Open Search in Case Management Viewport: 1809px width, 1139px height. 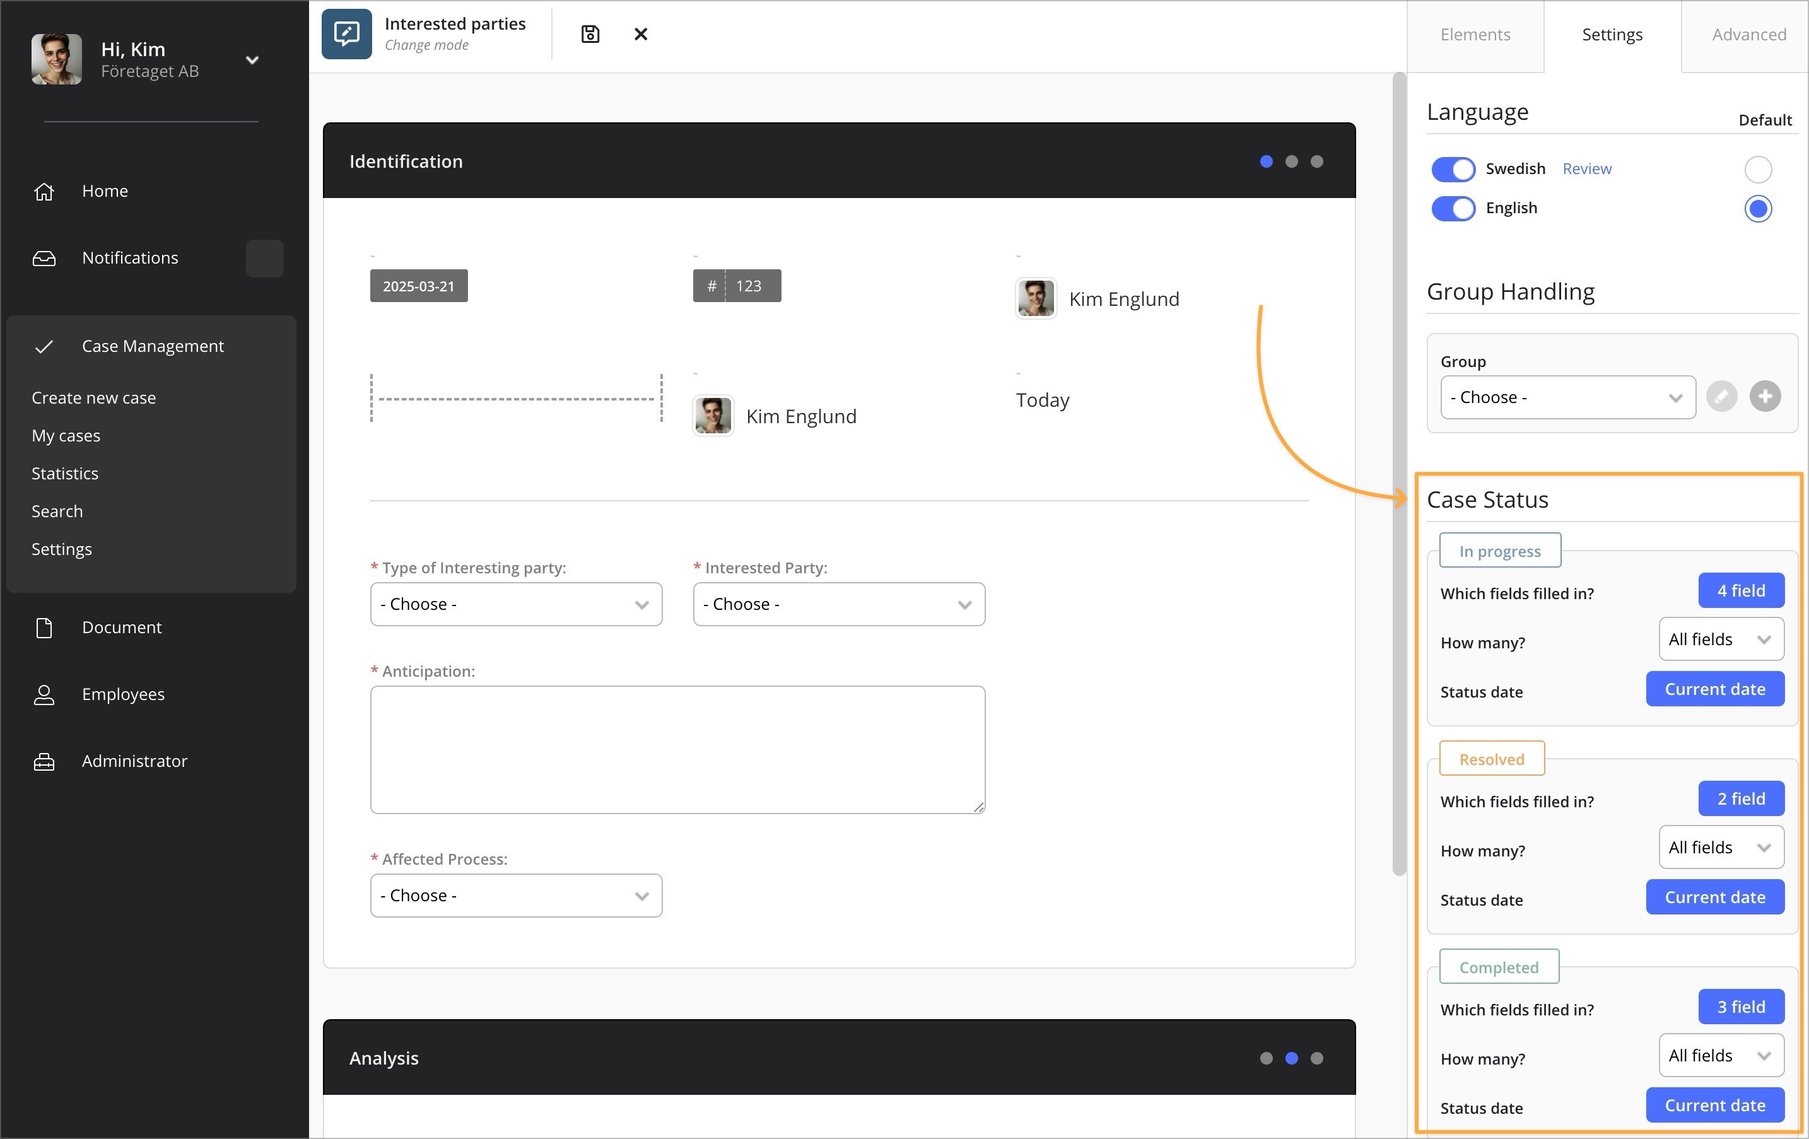[x=57, y=512]
